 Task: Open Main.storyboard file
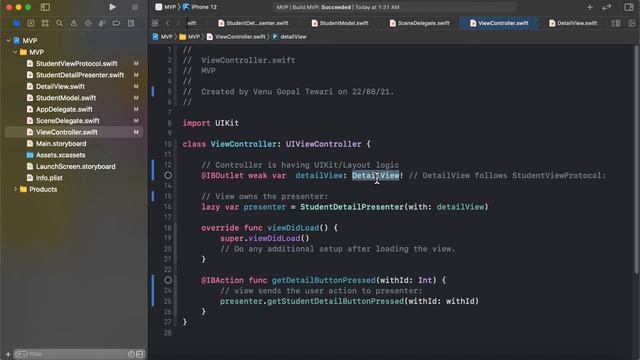61,144
